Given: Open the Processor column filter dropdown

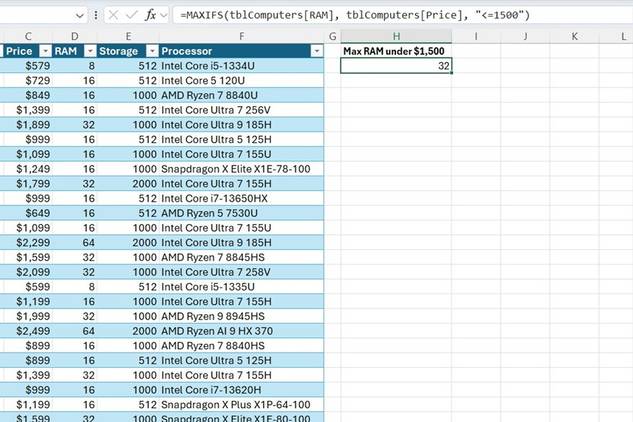Looking at the screenshot, I should click(316, 51).
